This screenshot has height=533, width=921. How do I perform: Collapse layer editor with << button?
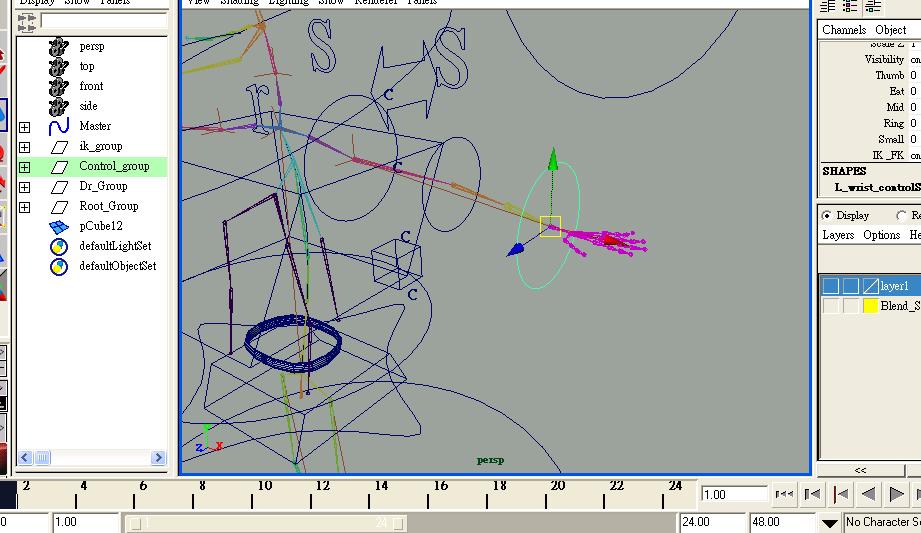pyautogui.click(x=861, y=470)
